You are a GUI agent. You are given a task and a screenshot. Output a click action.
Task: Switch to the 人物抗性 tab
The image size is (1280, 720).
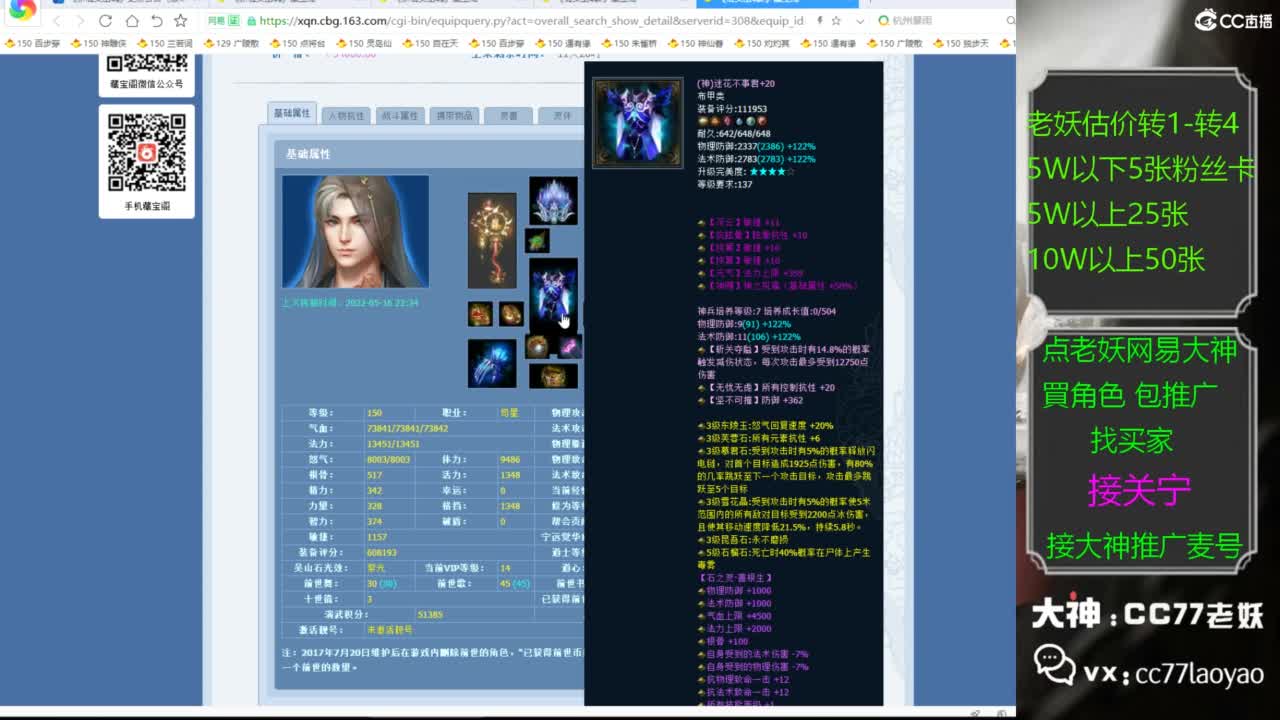tap(347, 115)
